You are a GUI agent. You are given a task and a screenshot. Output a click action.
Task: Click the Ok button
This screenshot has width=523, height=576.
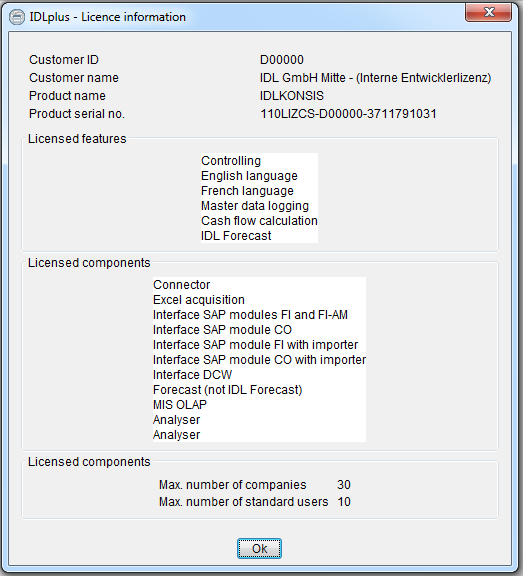point(259,548)
